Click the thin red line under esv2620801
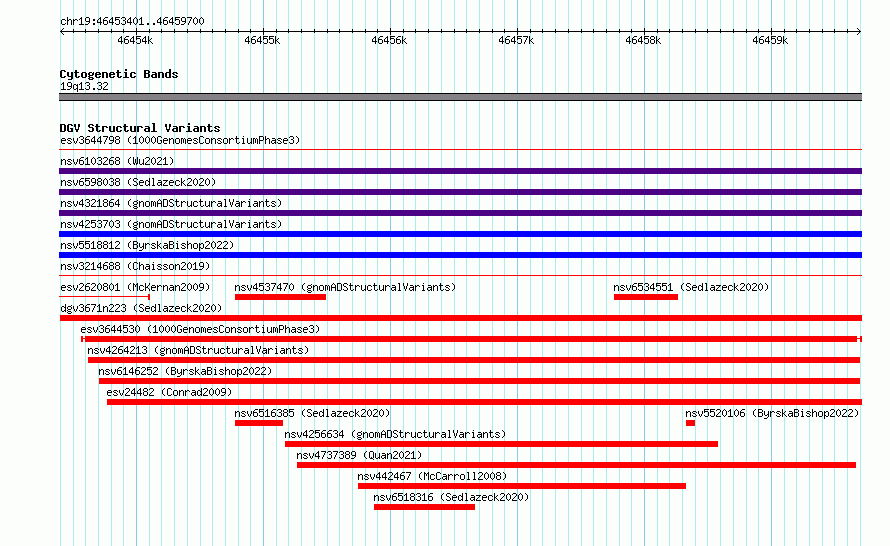890x546 pixels. pos(104,296)
